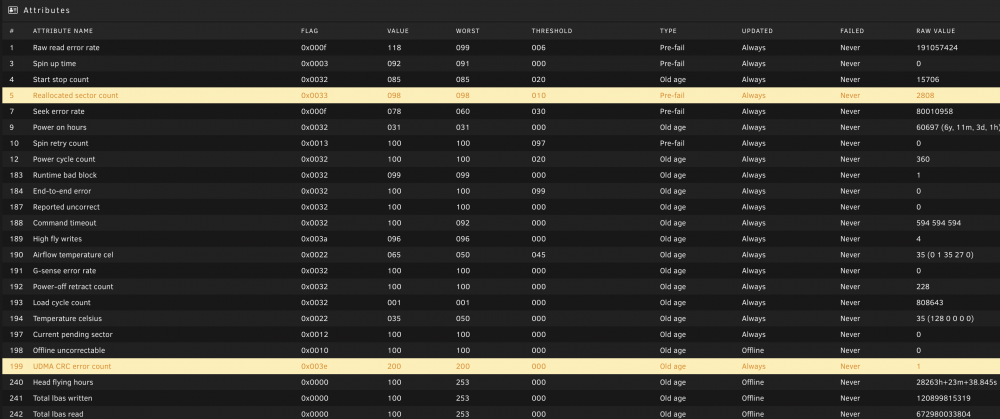Select the Raw read error rate row
Image resolution: width=1000 pixels, height=419 pixels.
coord(500,48)
